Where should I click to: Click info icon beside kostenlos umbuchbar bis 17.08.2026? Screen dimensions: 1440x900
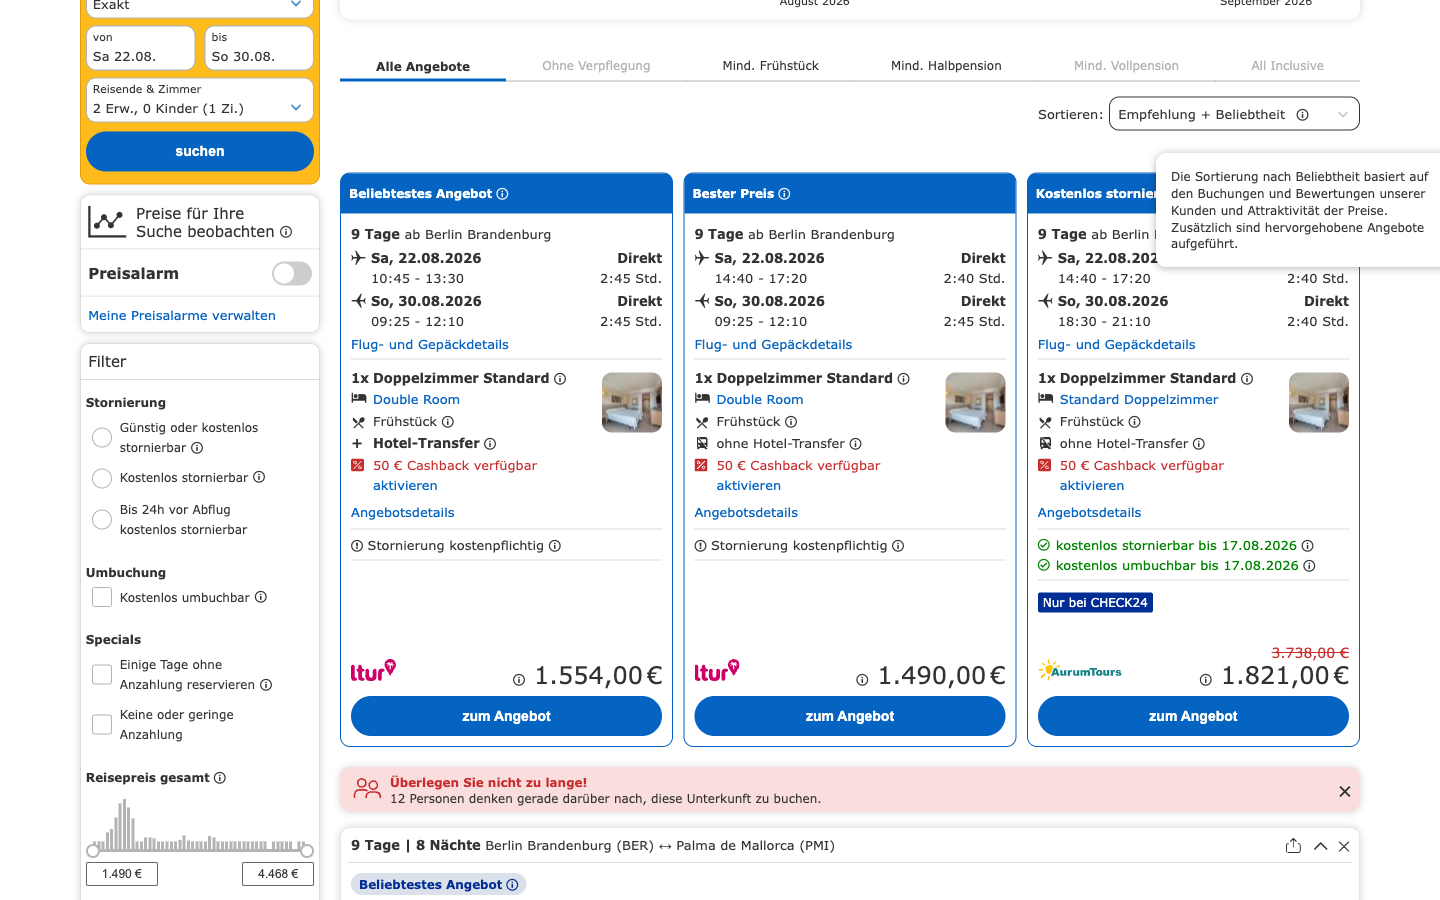tap(1310, 566)
